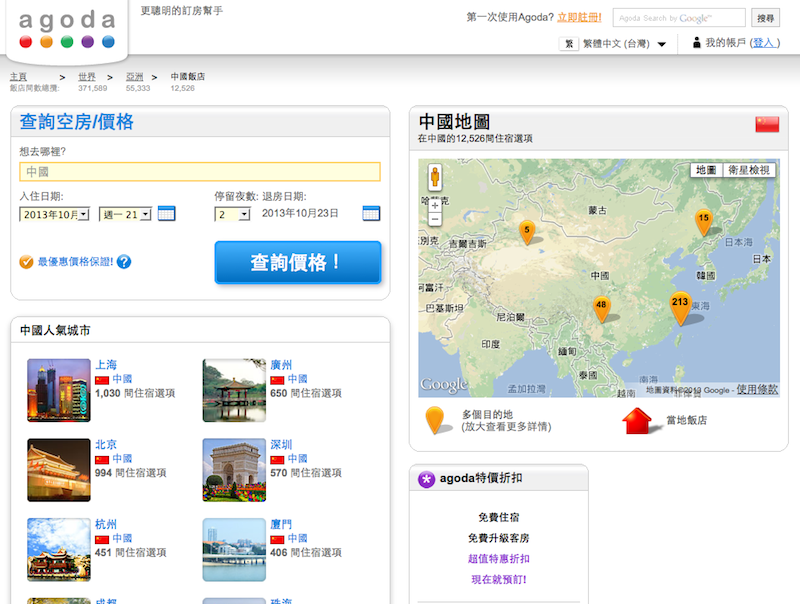Screen dimensions: 800x604
Task: Switch map to 衛星檢視 view
Action: (x=749, y=170)
